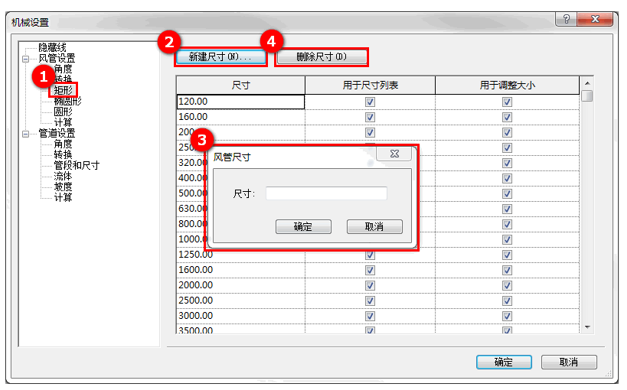Click the 删除尺寸 button
The image size is (627, 390).
[321, 57]
